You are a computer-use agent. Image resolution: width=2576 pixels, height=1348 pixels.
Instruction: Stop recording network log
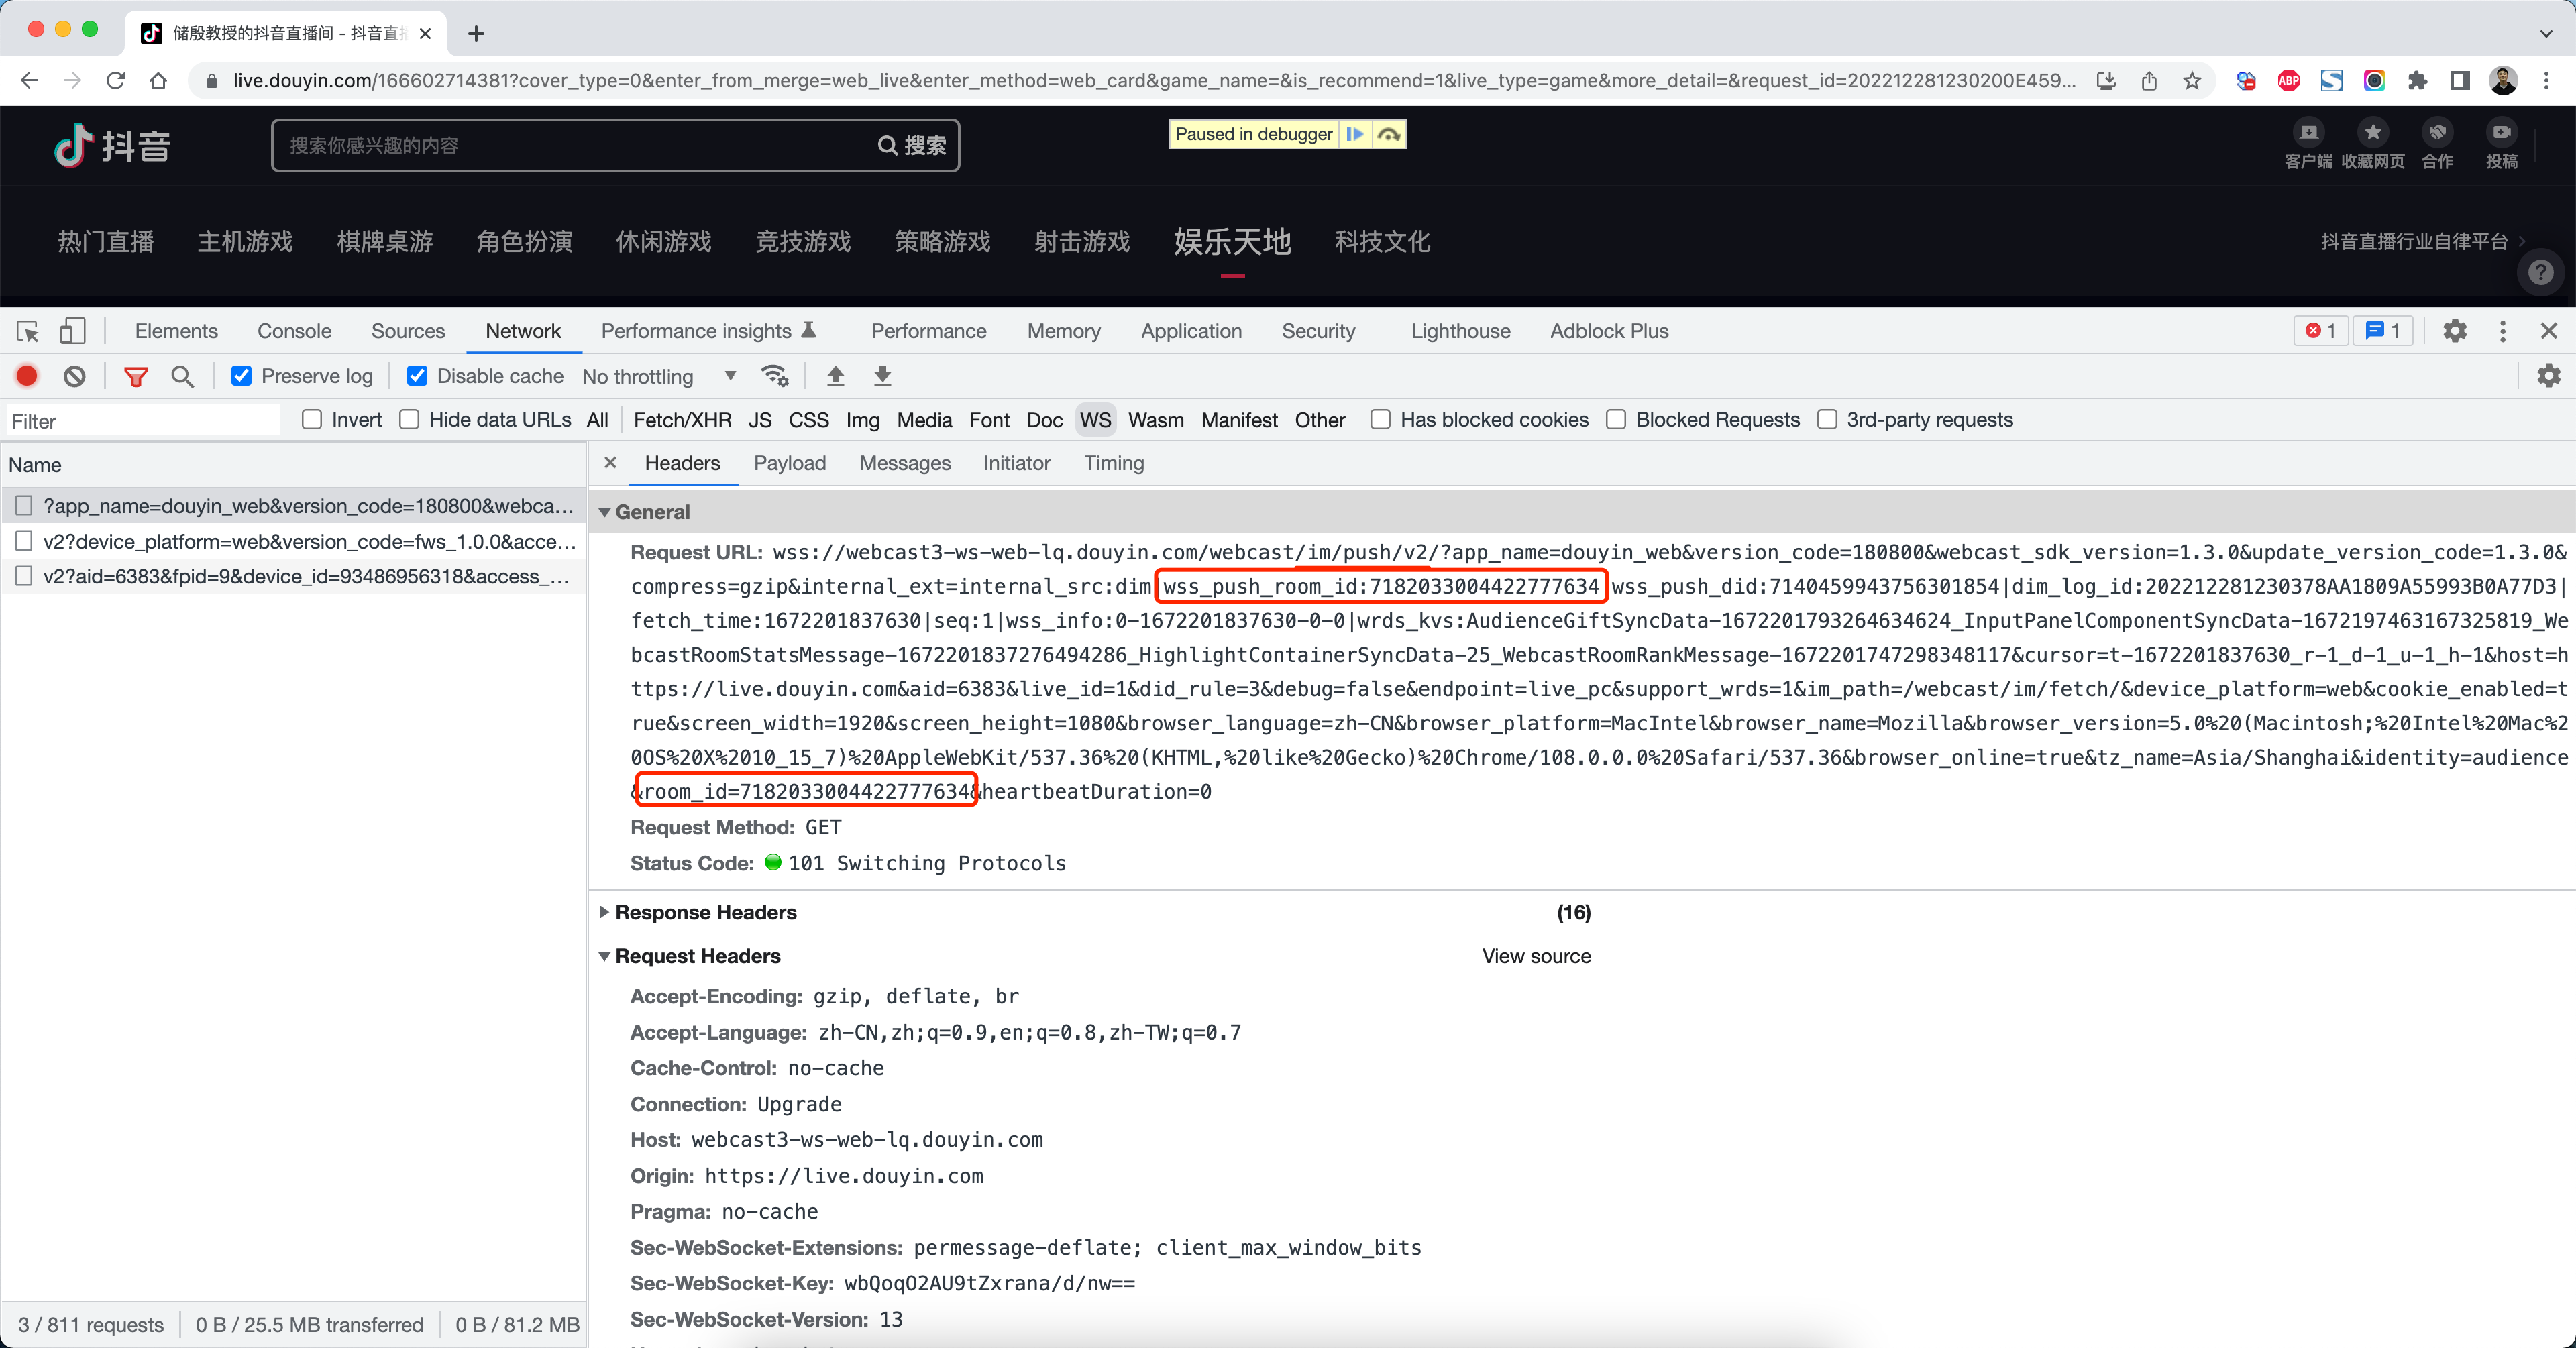point(27,376)
